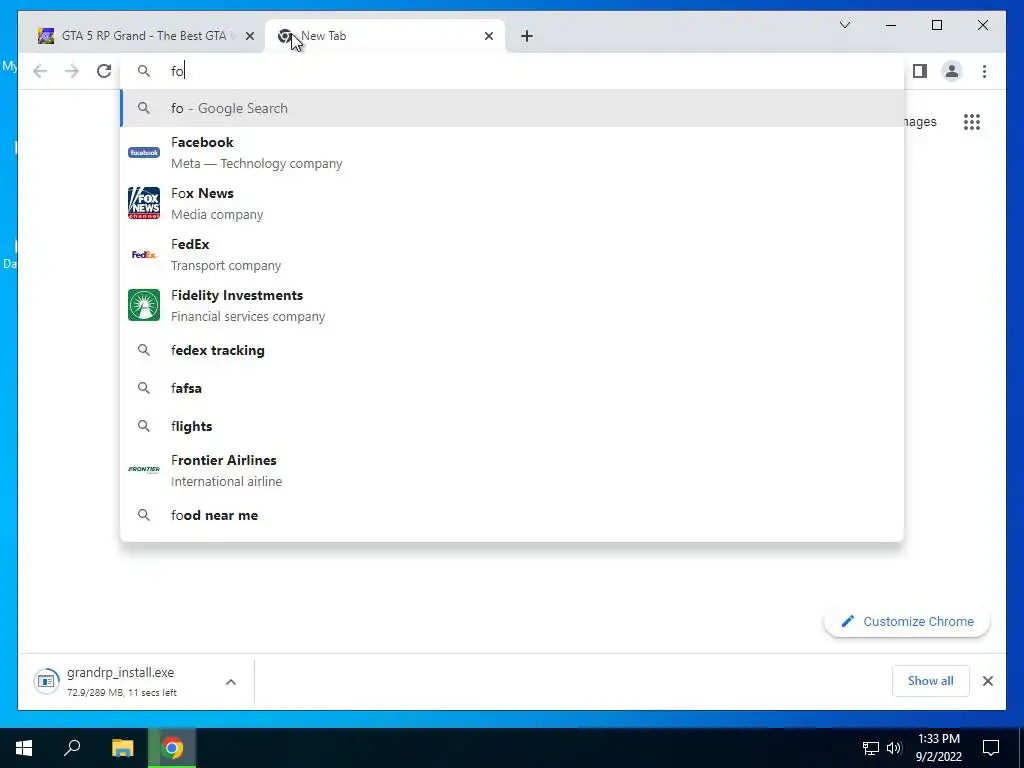The width and height of the screenshot is (1024, 768).
Task: Click the forward navigation arrow
Action: tap(72, 71)
